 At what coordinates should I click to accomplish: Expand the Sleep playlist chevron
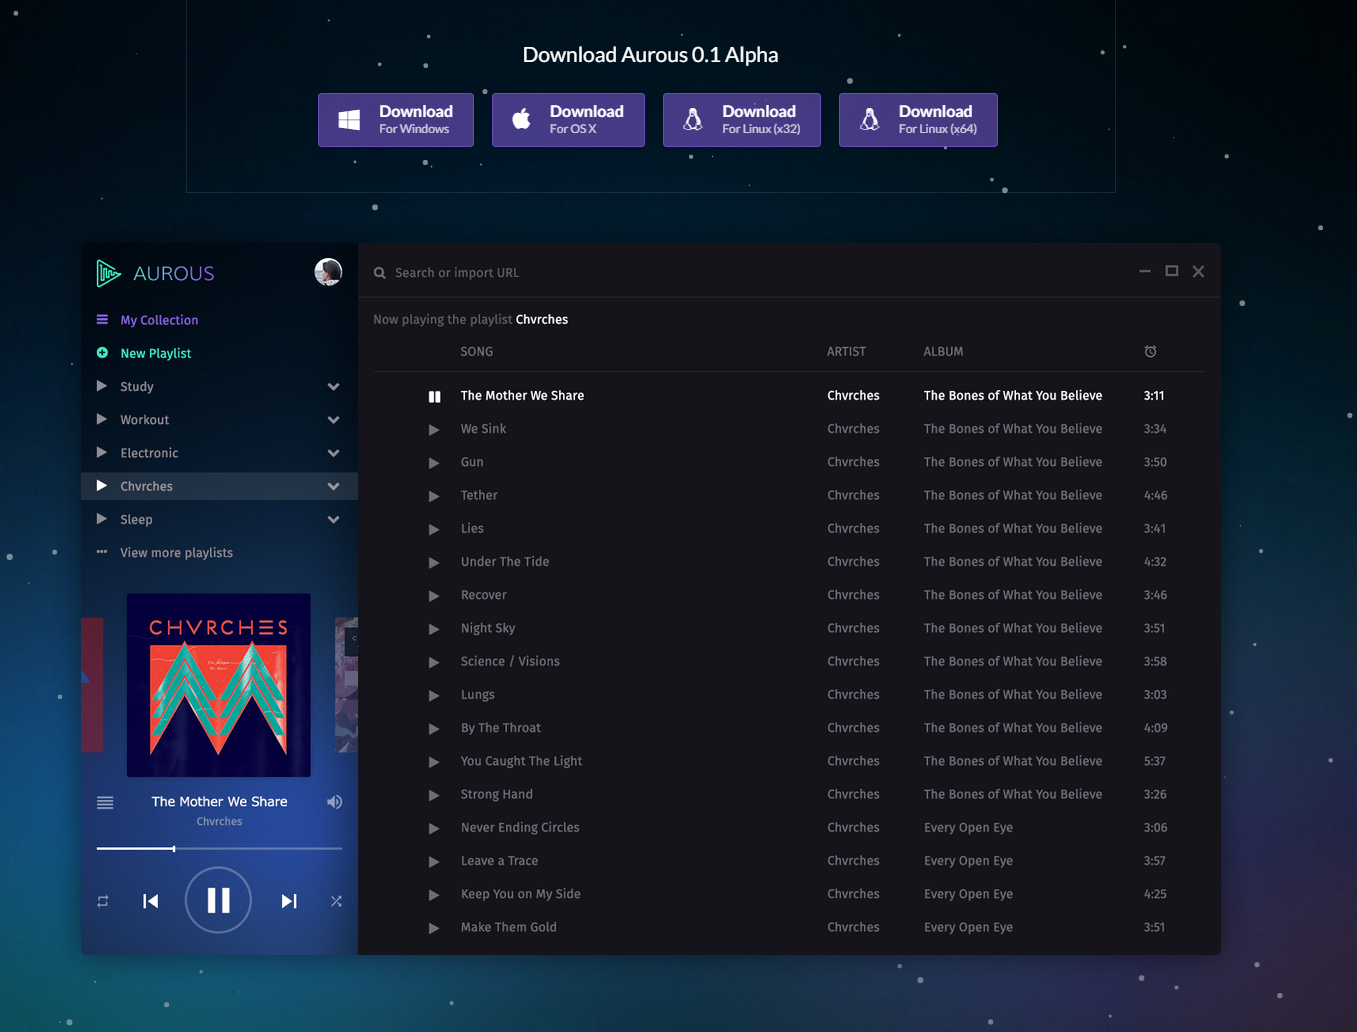(x=333, y=520)
